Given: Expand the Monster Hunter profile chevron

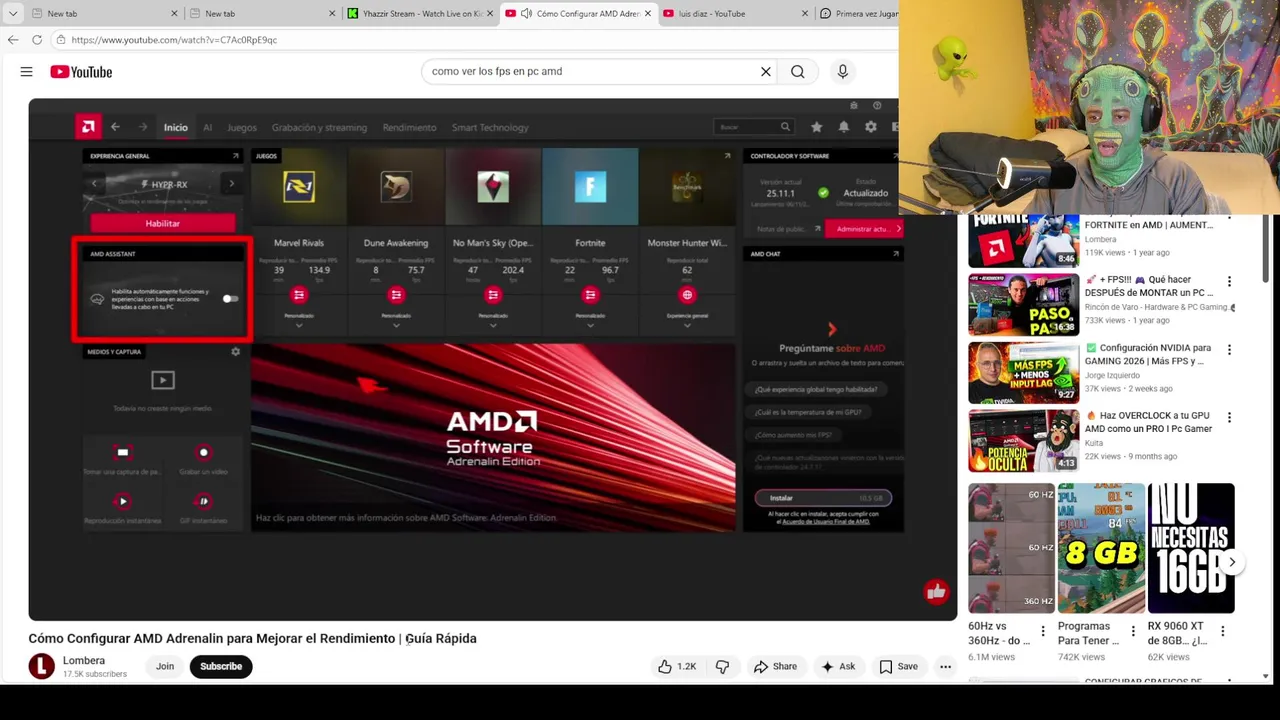Looking at the screenshot, I should (687, 325).
